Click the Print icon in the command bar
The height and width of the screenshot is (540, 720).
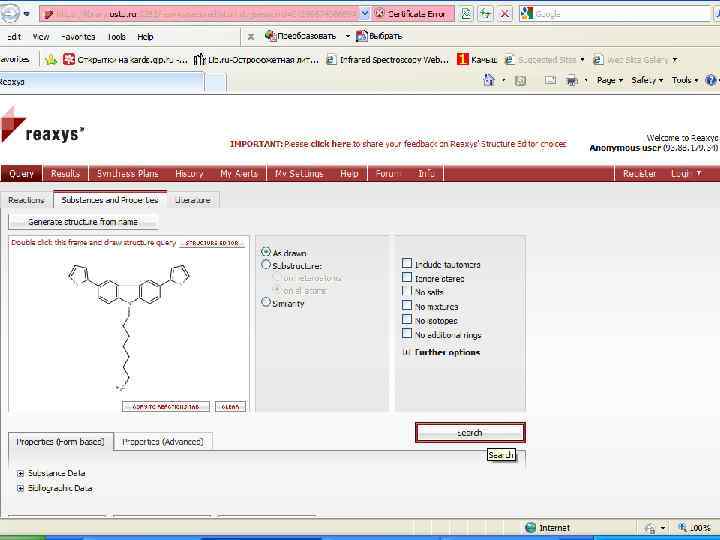click(572, 81)
